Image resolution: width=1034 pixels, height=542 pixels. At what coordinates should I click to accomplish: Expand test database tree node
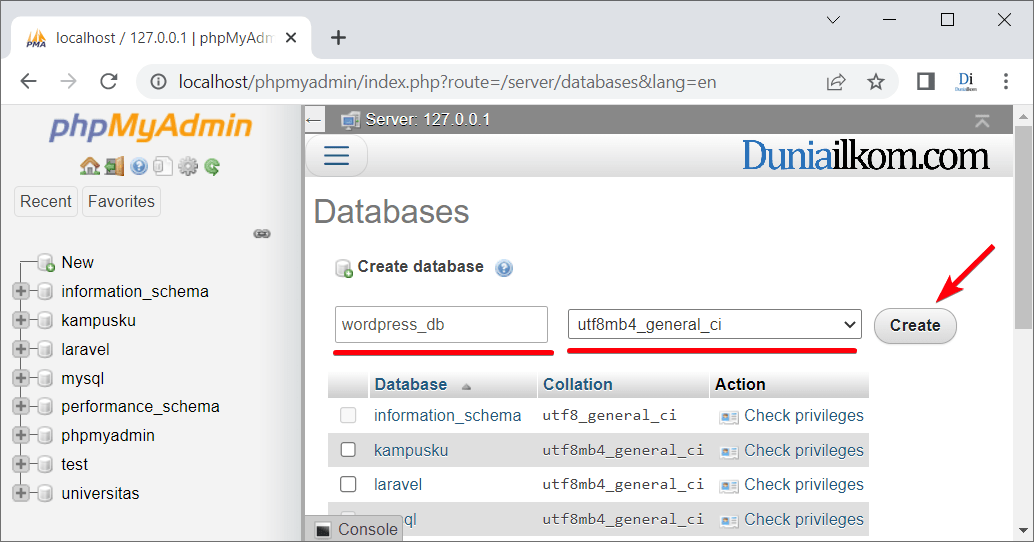[20, 464]
